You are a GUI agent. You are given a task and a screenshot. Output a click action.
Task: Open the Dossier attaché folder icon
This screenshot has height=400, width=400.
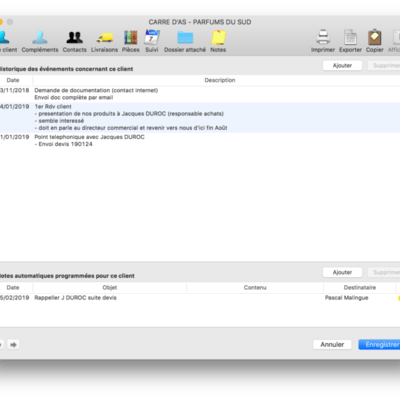click(x=185, y=37)
